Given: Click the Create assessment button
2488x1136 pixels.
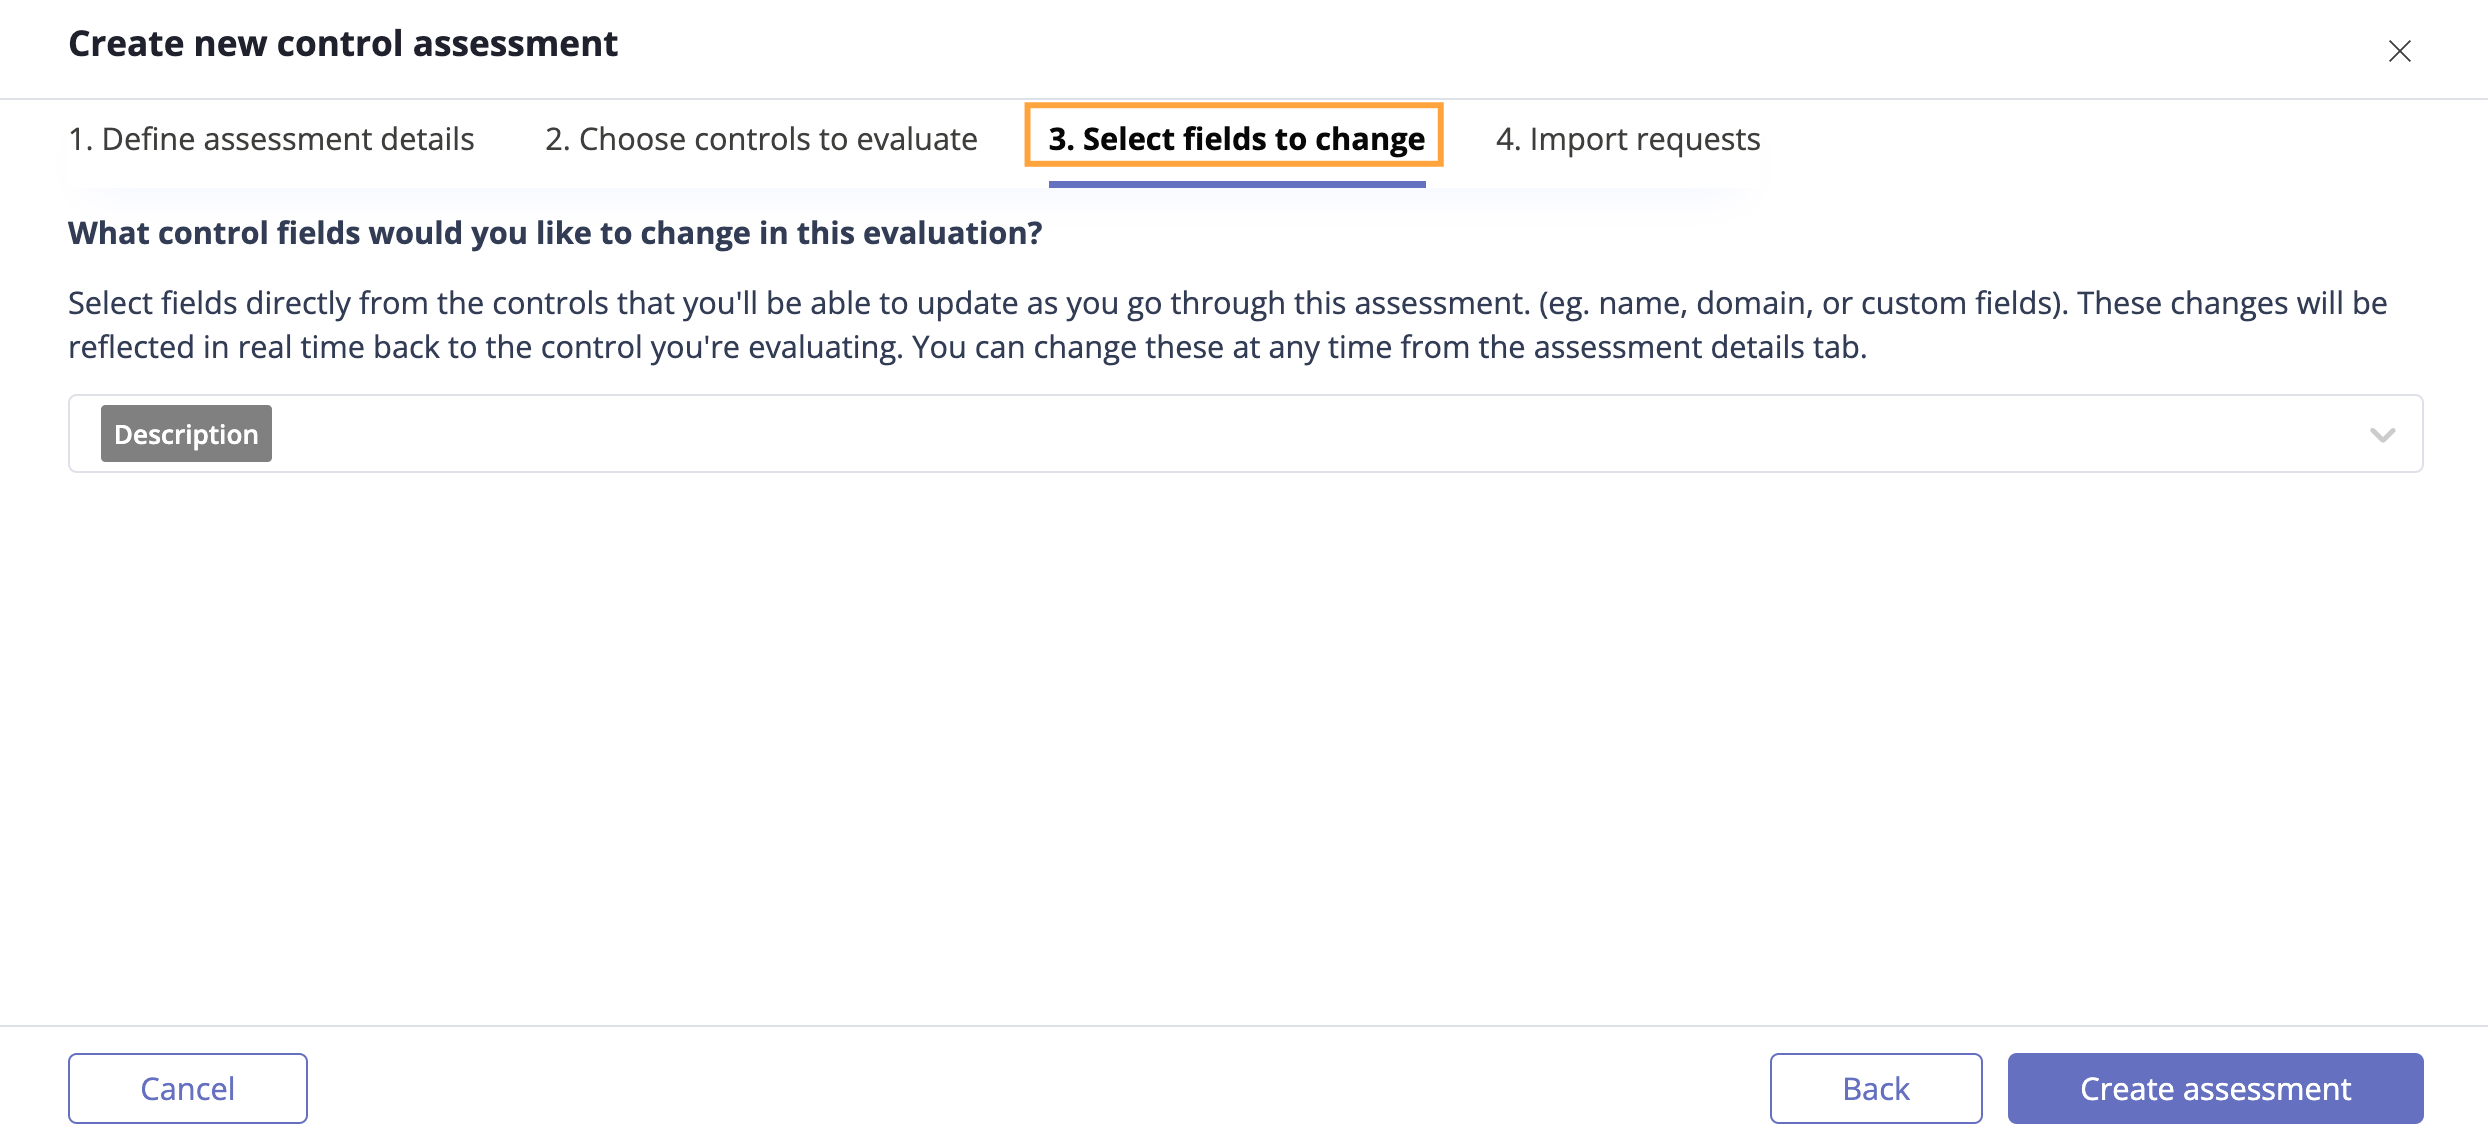Looking at the screenshot, I should pos(2214,1088).
